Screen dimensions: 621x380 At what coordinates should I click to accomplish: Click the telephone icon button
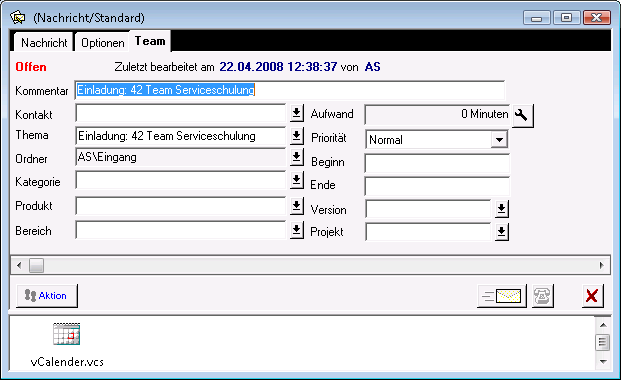[x=543, y=296]
